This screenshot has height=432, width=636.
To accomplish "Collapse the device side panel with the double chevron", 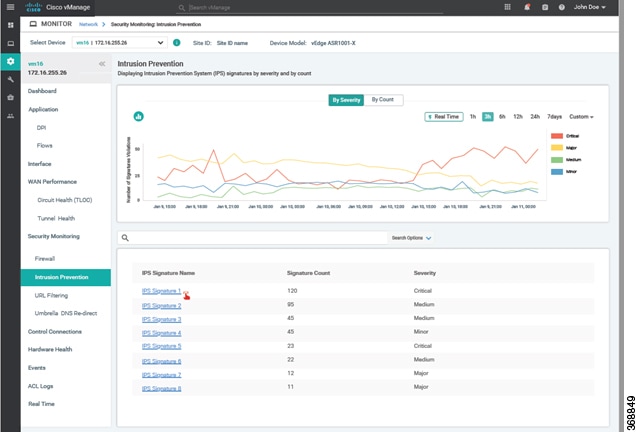I will [102, 64].
